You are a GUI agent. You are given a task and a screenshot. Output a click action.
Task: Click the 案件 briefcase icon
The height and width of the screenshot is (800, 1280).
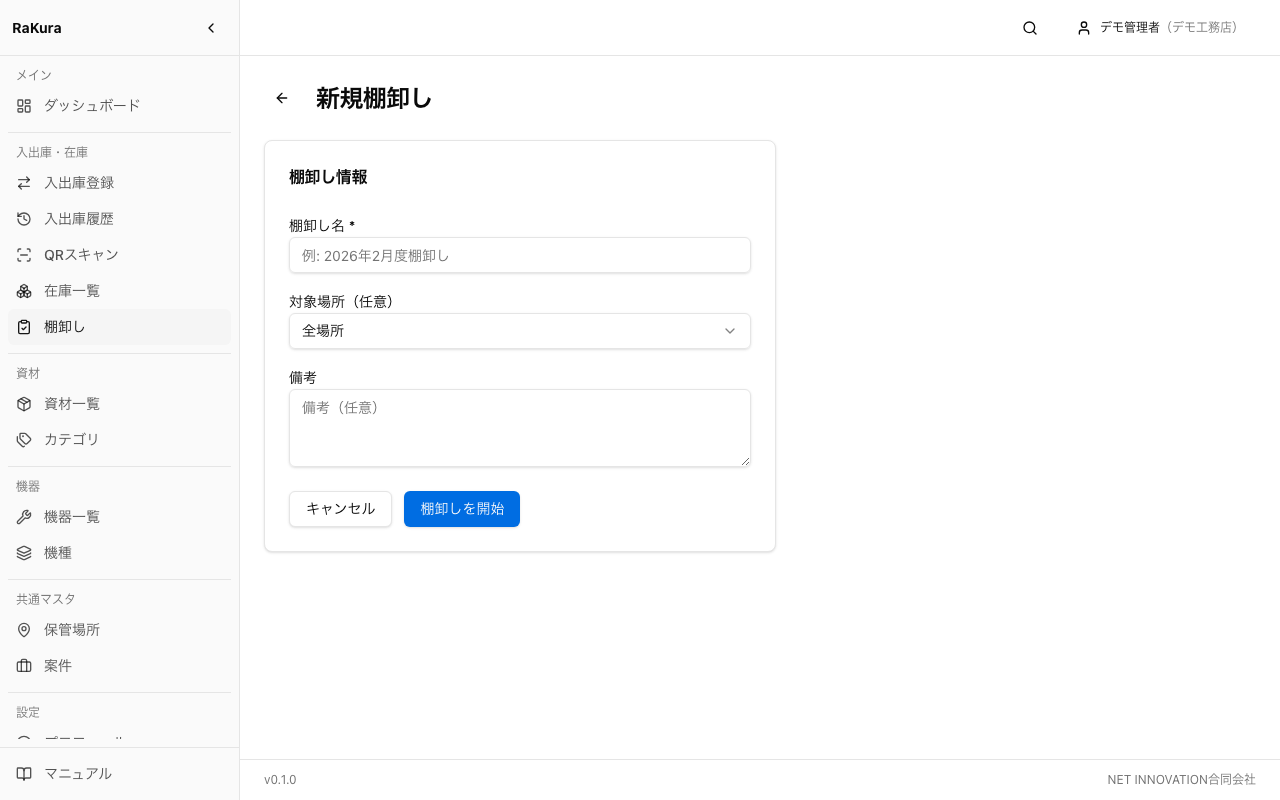pyautogui.click(x=24, y=666)
